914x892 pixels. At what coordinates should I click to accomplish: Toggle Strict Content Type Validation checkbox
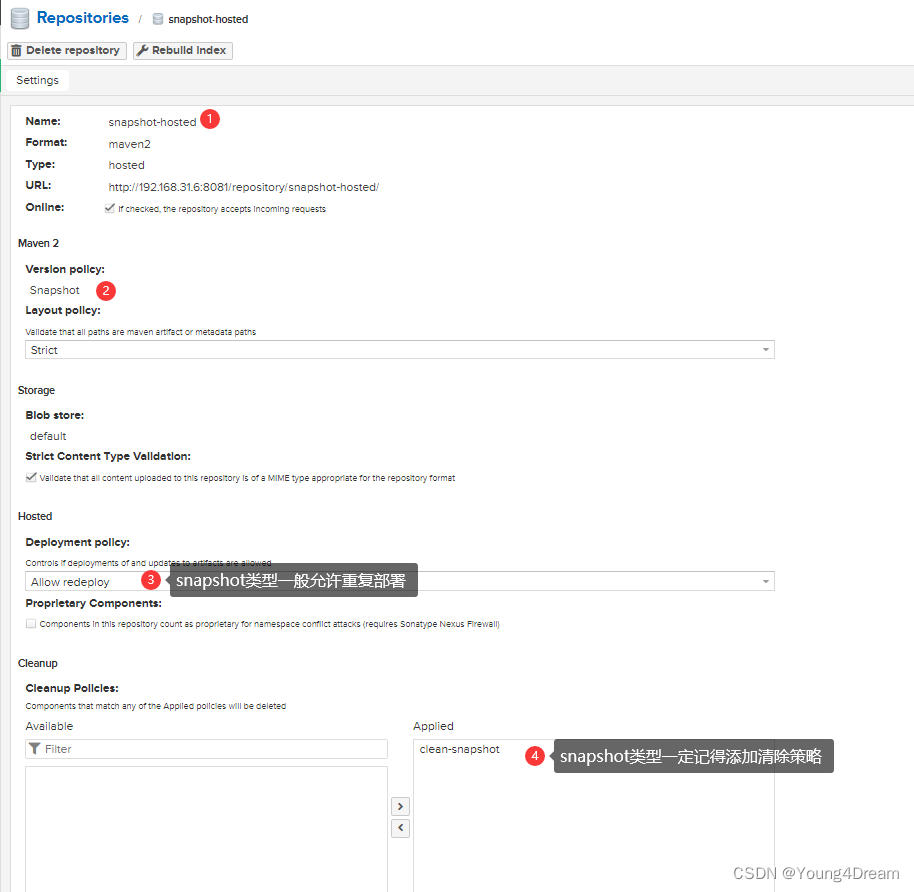(31, 477)
